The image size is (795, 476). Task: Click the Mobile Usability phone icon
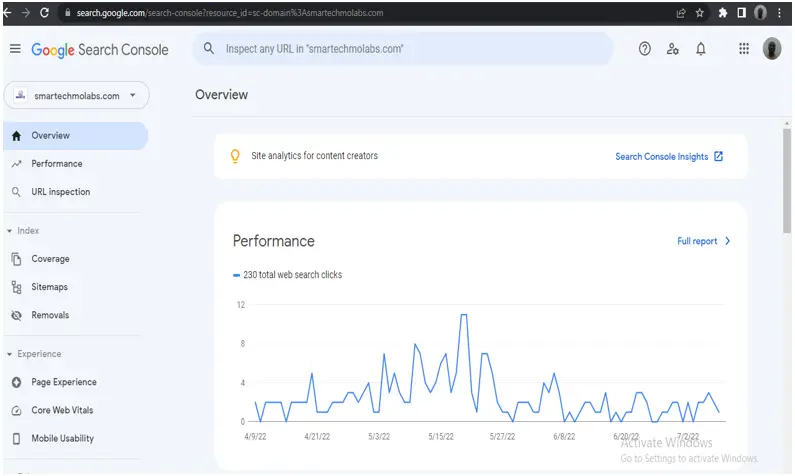(16, 438)
